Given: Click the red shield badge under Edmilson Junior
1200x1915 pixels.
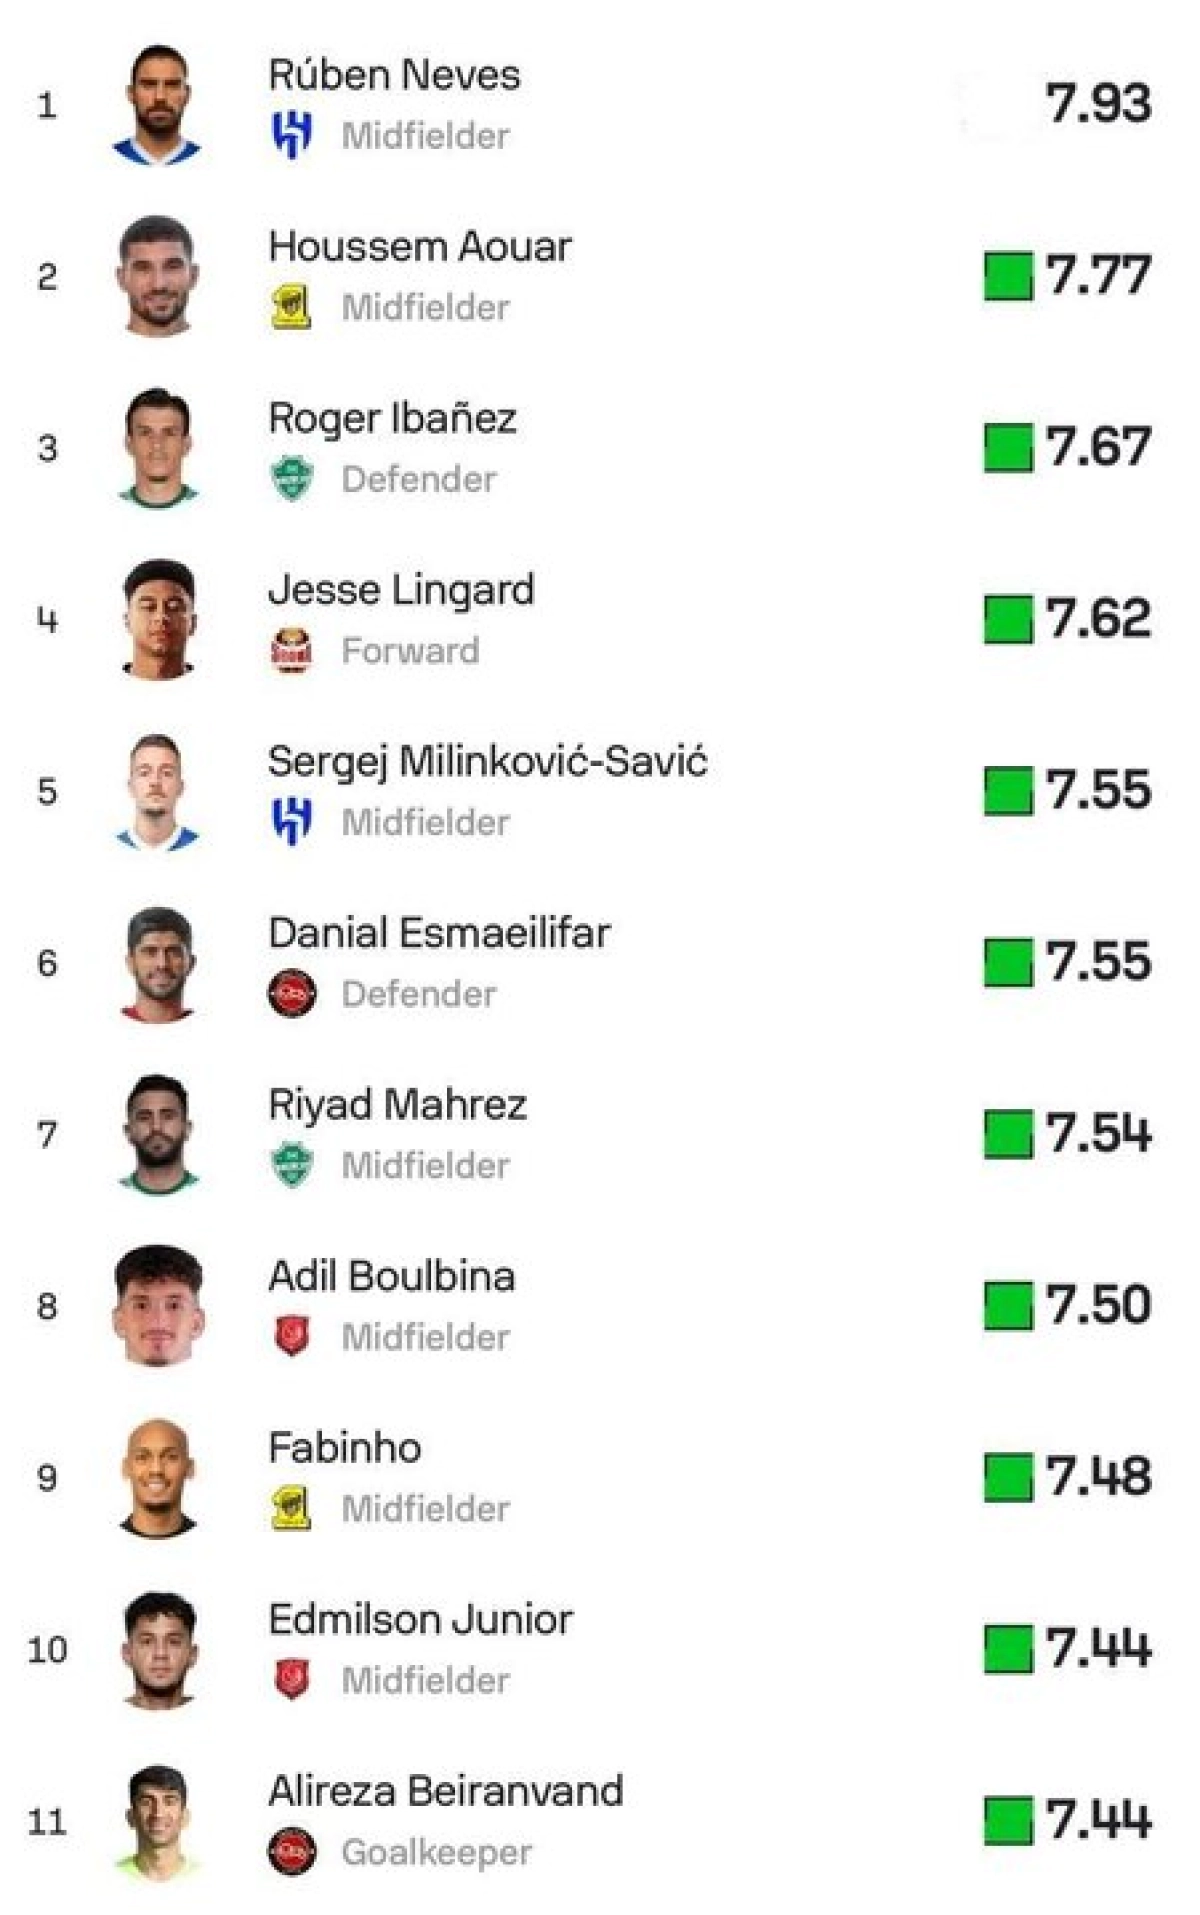Looking at the screenshot, I should click(291, 1680).
